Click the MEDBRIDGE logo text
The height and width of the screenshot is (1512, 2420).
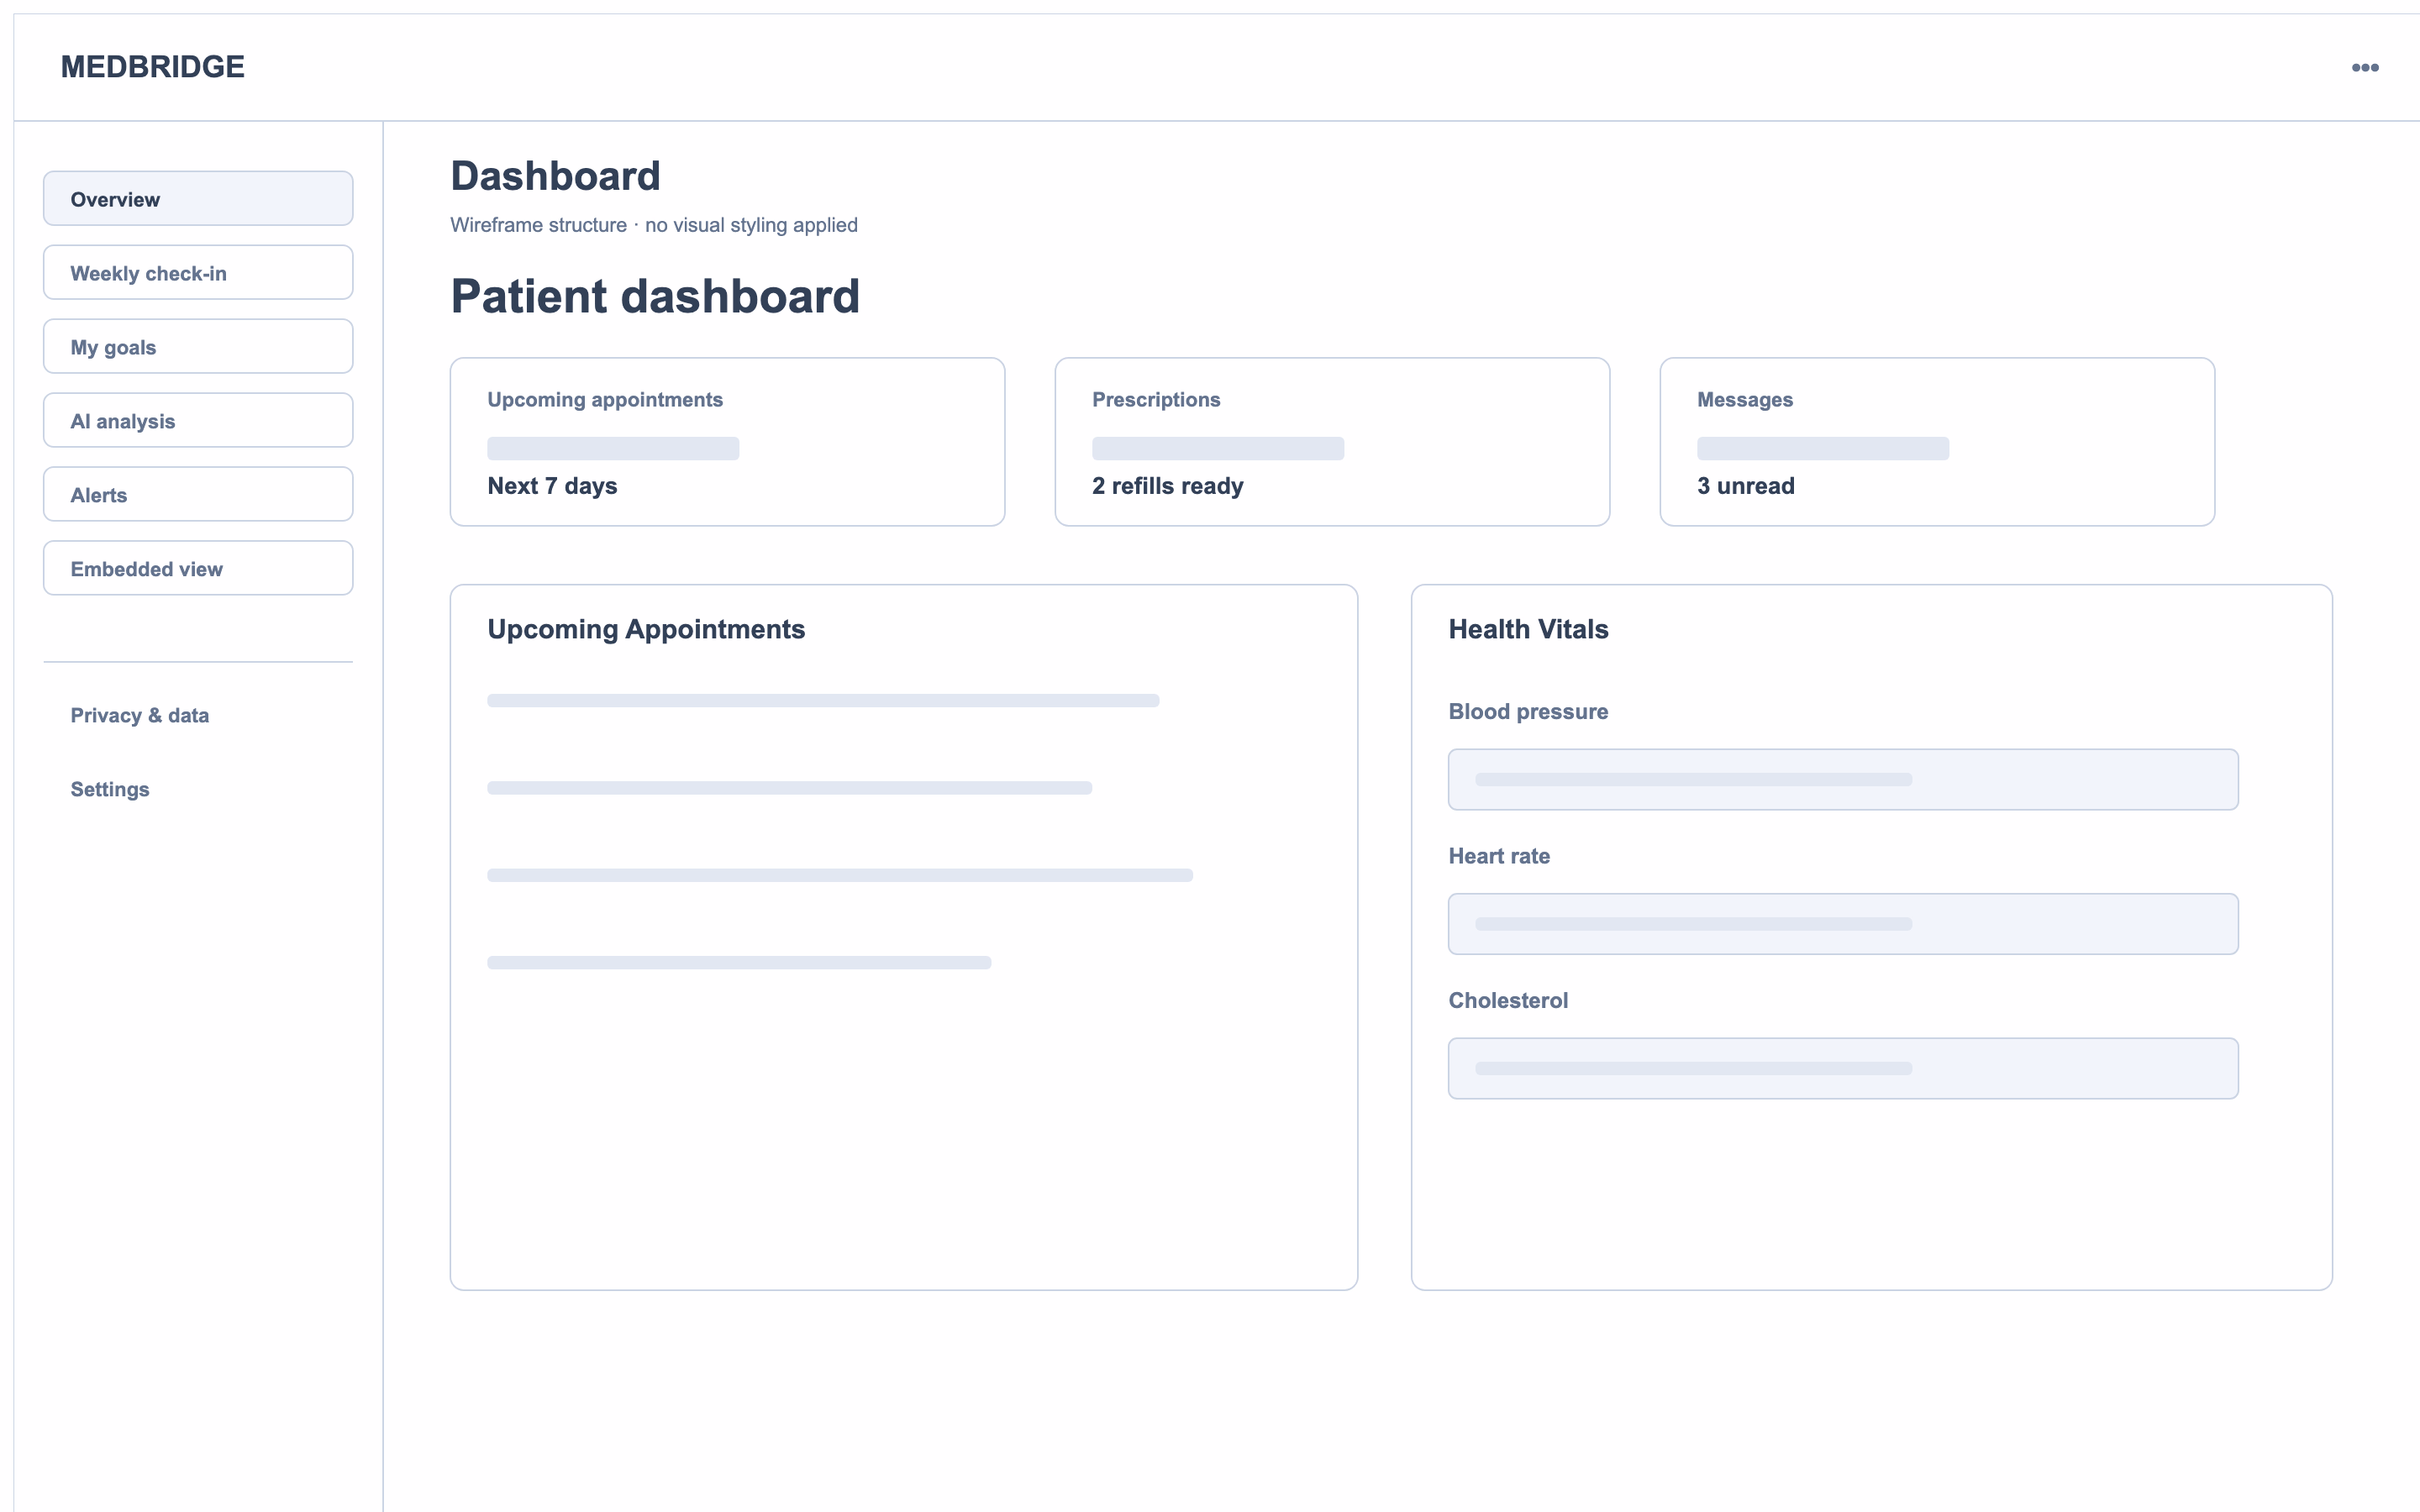pos(152,67)
